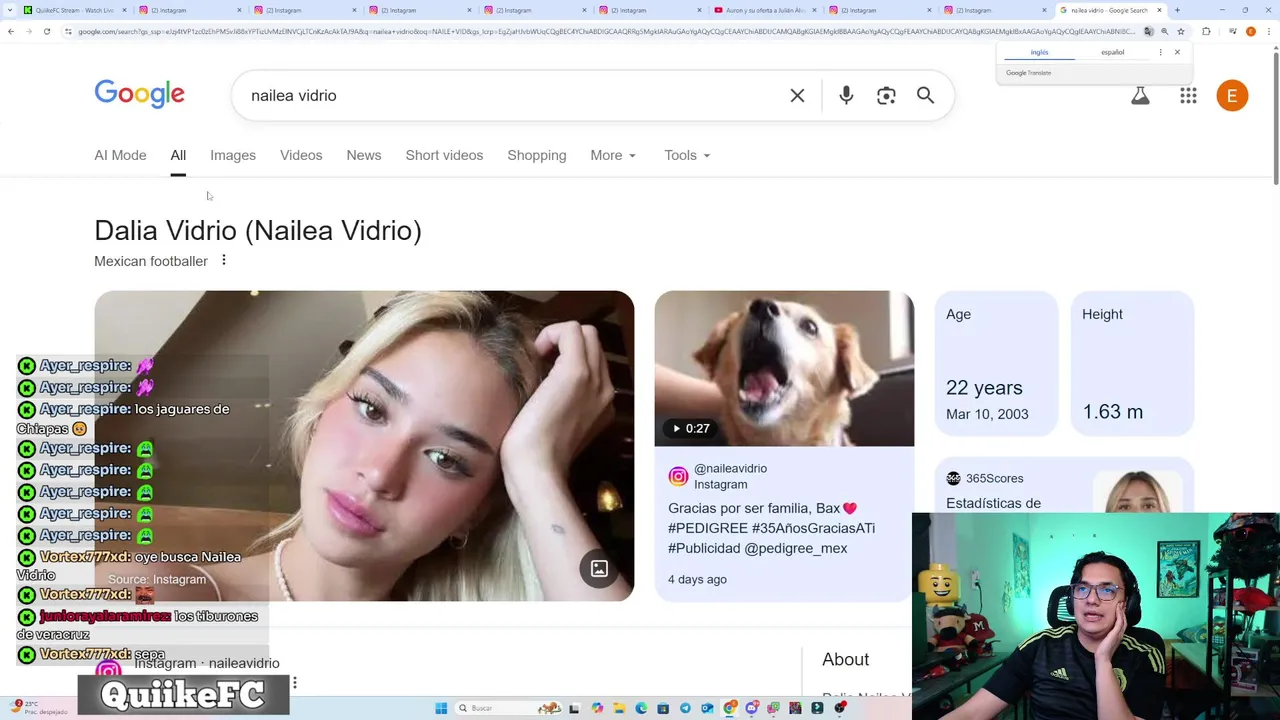Switch to News results
Screen dimensions: 1280x720
[x=364, y=155]
